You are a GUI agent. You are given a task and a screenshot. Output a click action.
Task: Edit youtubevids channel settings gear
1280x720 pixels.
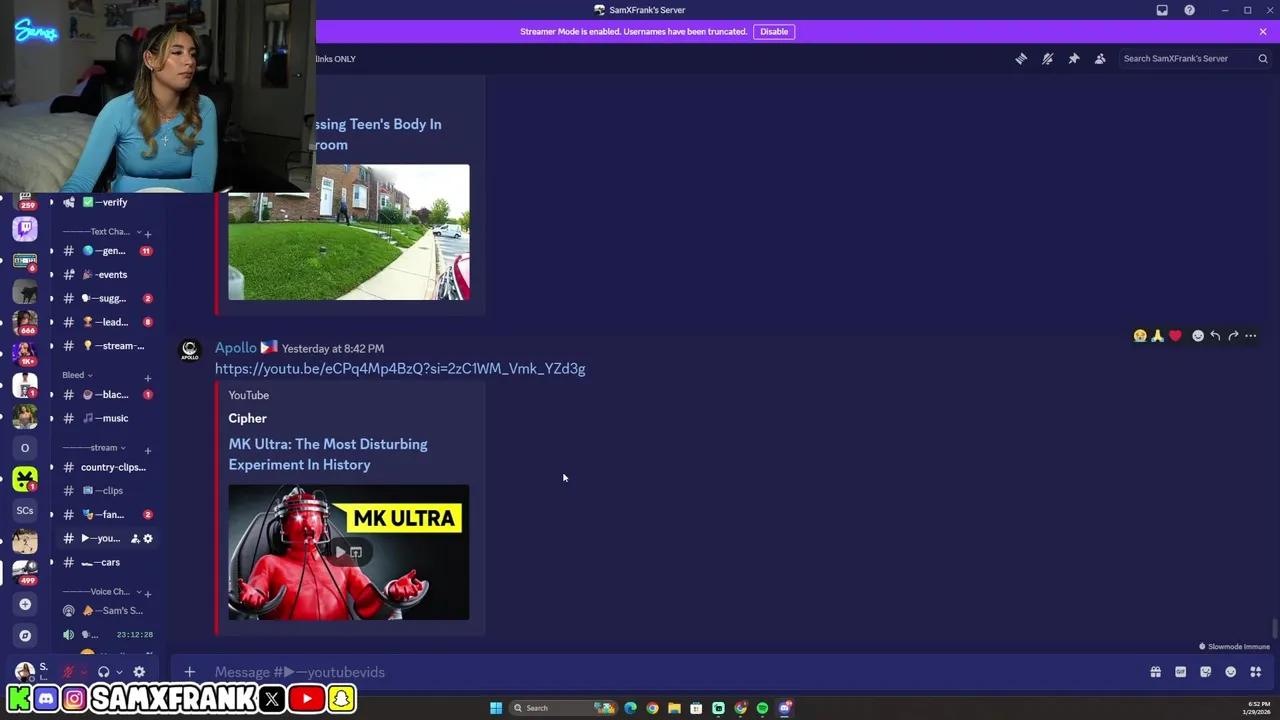pyautogui.click(x=148, y=539)
